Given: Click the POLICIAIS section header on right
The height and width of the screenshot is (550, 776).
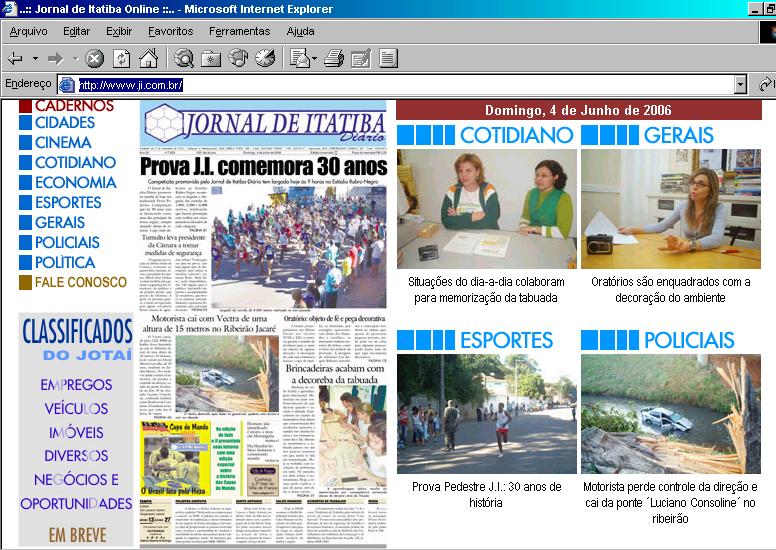Looking at the screenshot, I should pos(658,340).
